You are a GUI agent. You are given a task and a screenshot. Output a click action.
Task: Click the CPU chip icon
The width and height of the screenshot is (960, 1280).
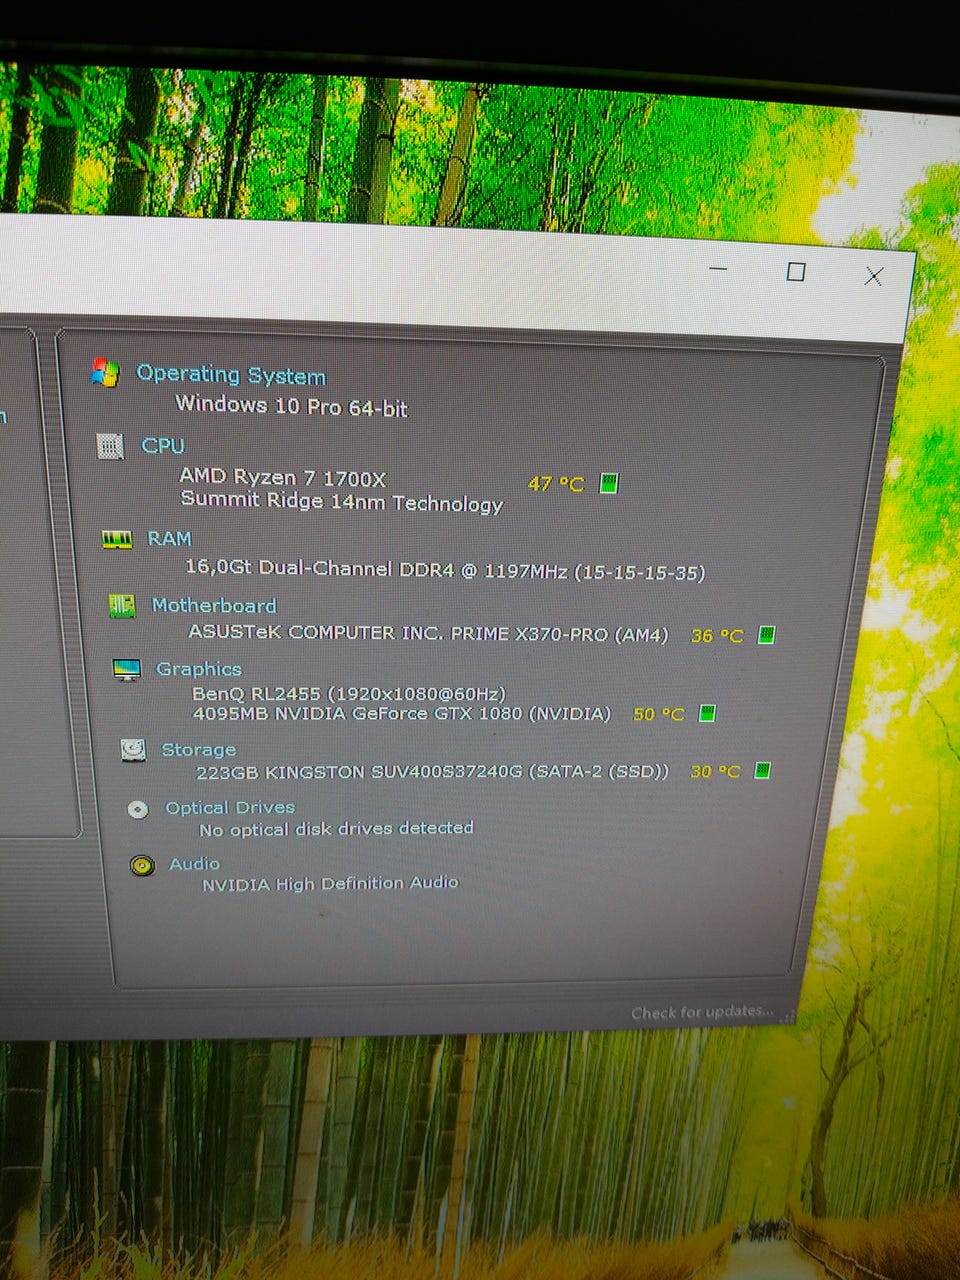(110, 446)
